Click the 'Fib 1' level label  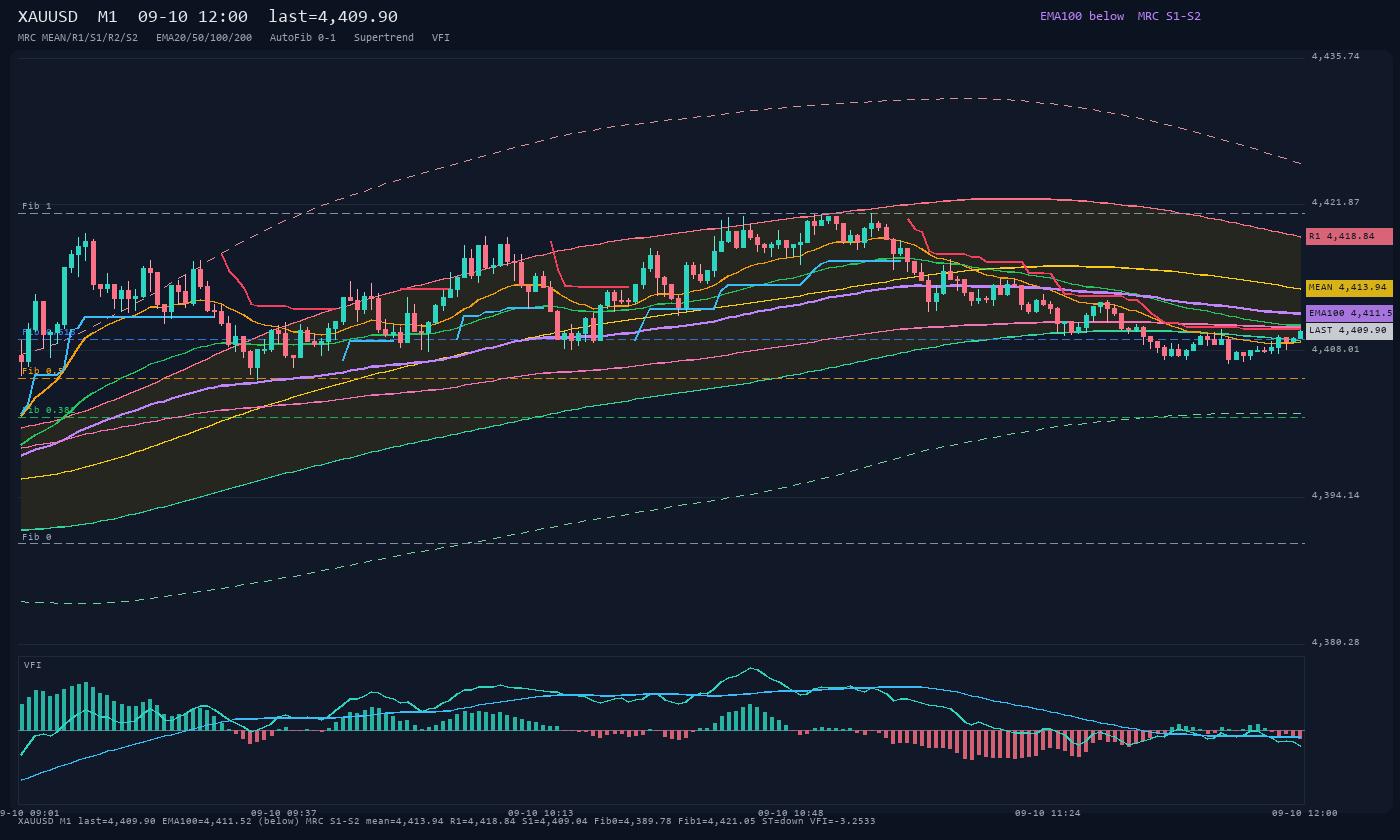click(x=37, y=206)
